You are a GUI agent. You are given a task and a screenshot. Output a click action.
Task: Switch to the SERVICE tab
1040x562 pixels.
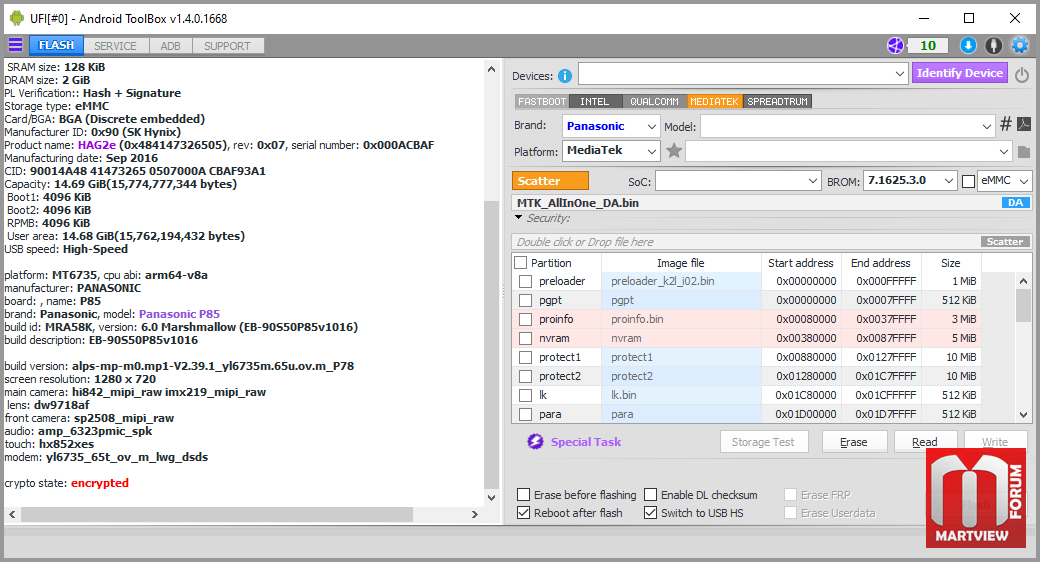tap(115, 46)
